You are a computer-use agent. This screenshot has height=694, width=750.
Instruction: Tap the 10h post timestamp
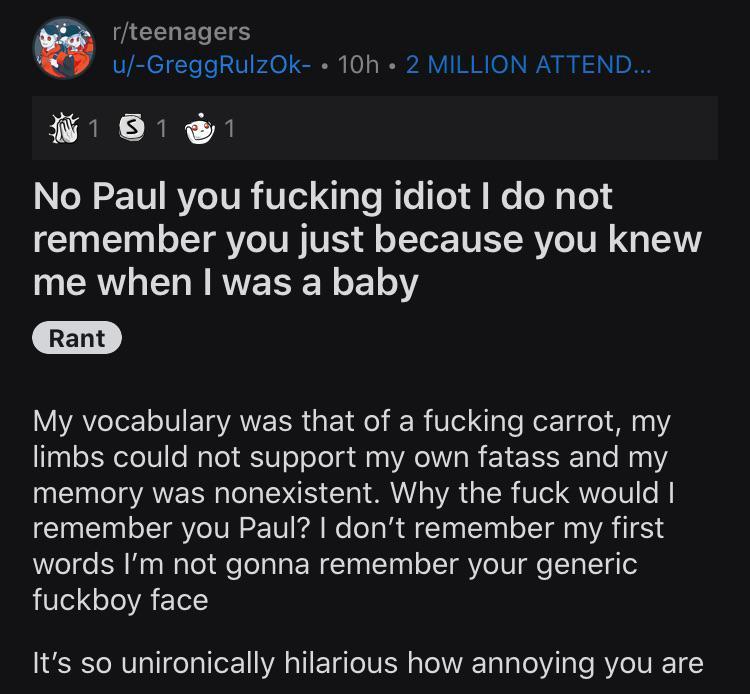pyautogui.click(x=359, y=65)
